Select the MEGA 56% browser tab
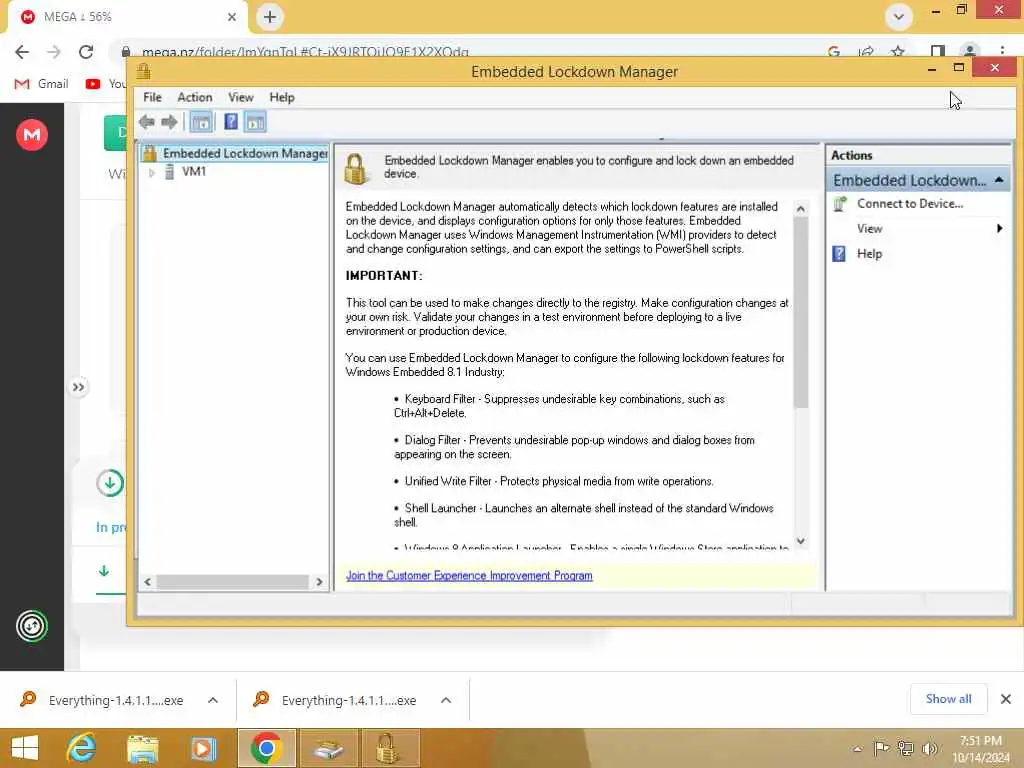 coord(127,17)
